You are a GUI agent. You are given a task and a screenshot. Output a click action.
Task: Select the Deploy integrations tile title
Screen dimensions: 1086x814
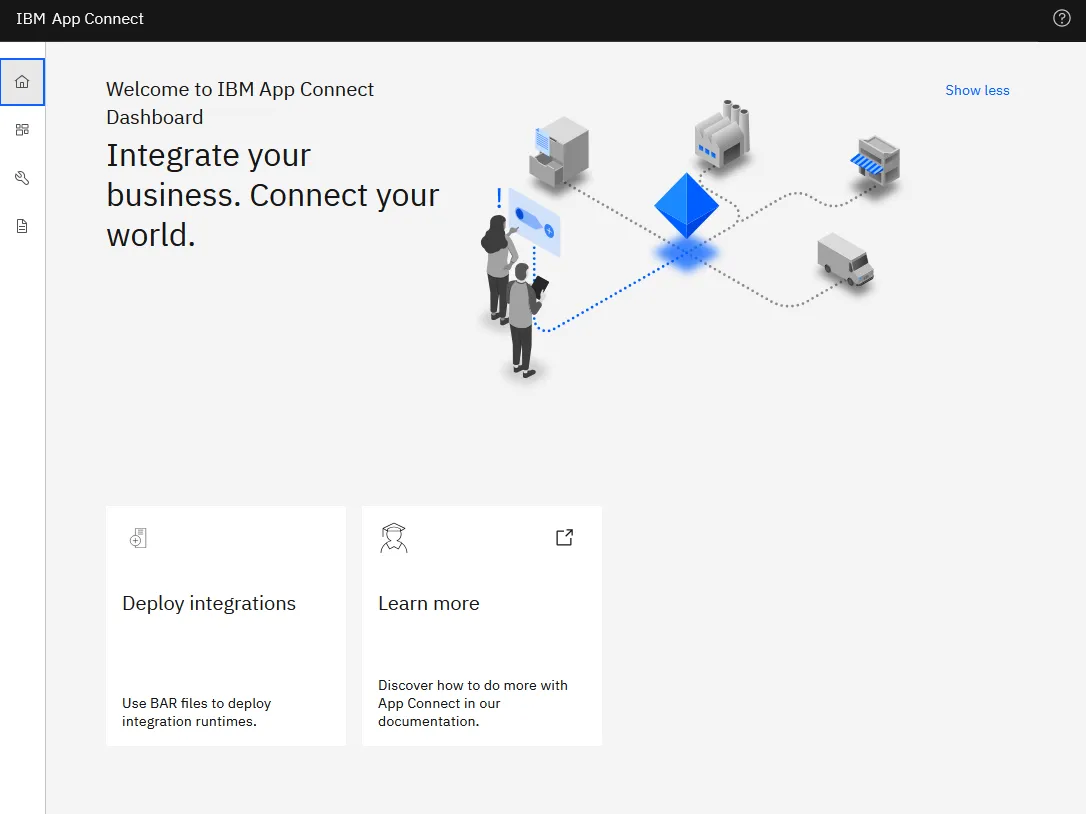(x=208, y=603)
